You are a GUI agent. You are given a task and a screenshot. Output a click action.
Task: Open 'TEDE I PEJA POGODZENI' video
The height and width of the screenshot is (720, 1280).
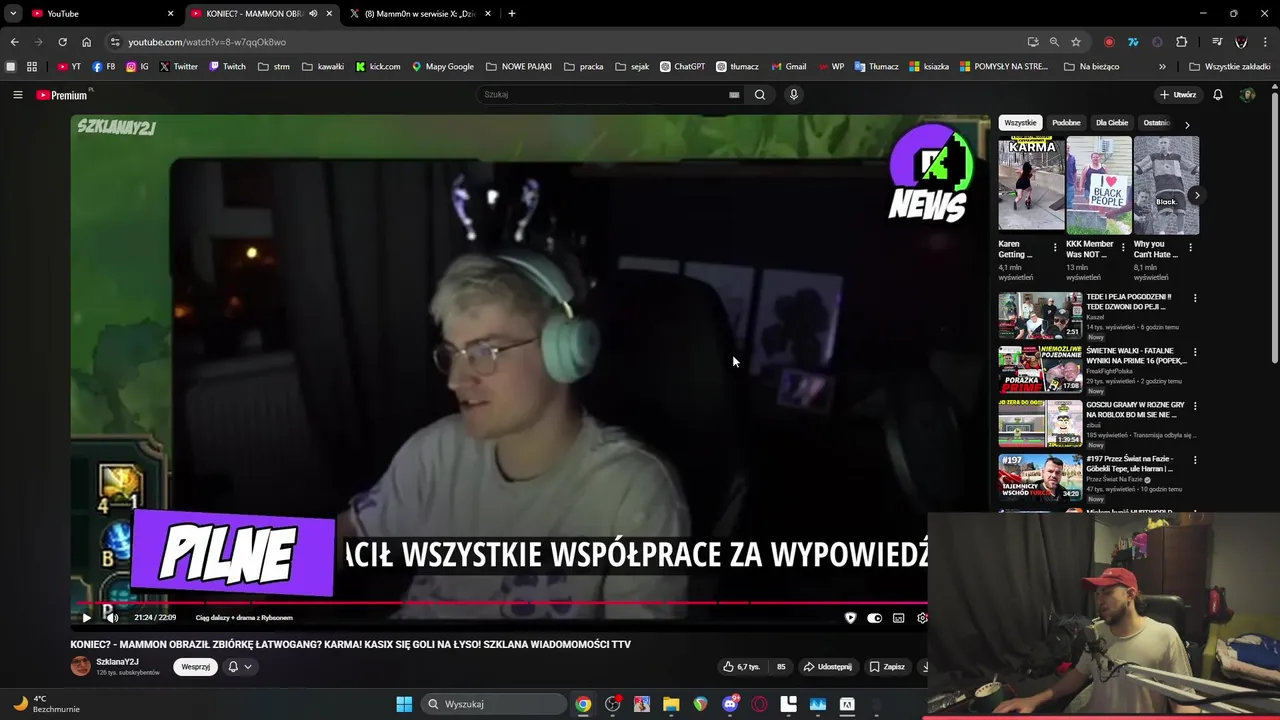pyautogui.click(x=1040, y=316)
